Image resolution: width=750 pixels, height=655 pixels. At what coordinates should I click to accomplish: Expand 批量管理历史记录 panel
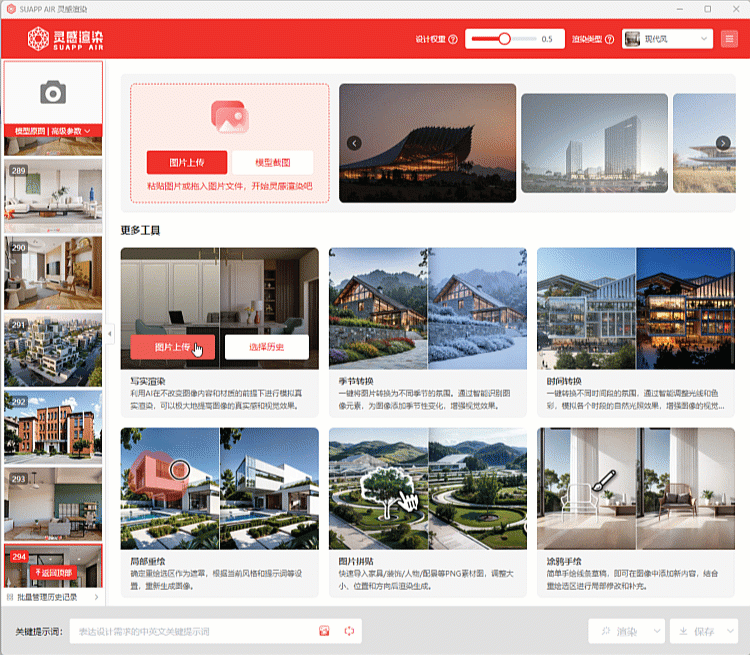pos(53,597)
